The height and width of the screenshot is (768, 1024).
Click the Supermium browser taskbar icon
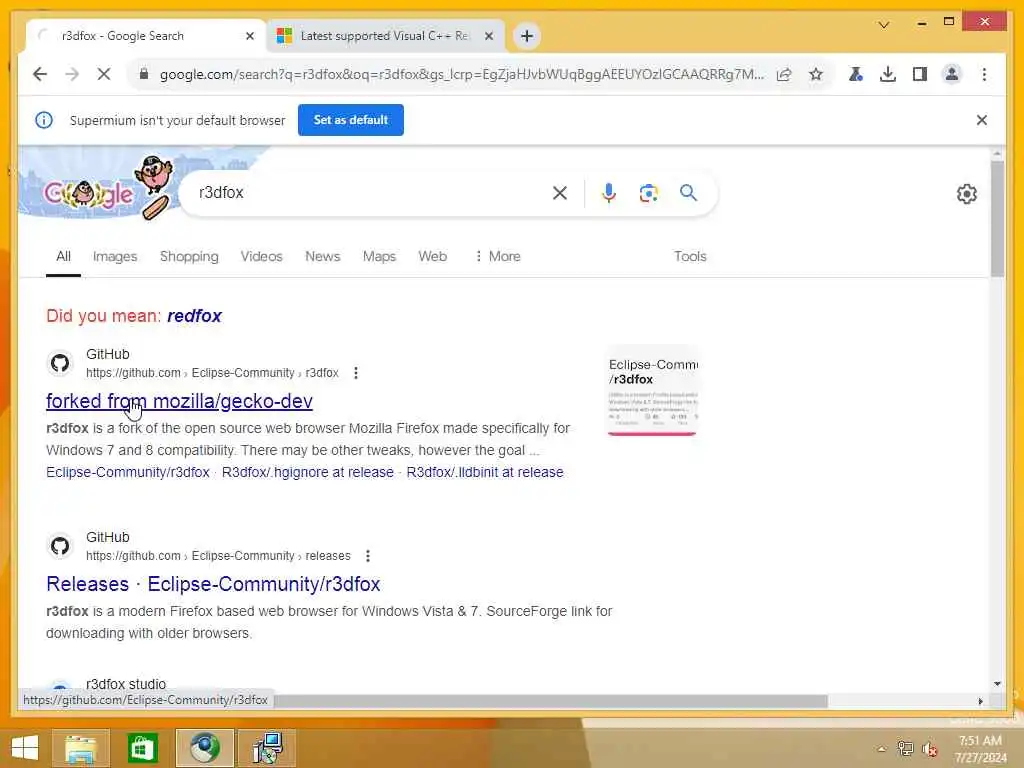tap(204, 748)
